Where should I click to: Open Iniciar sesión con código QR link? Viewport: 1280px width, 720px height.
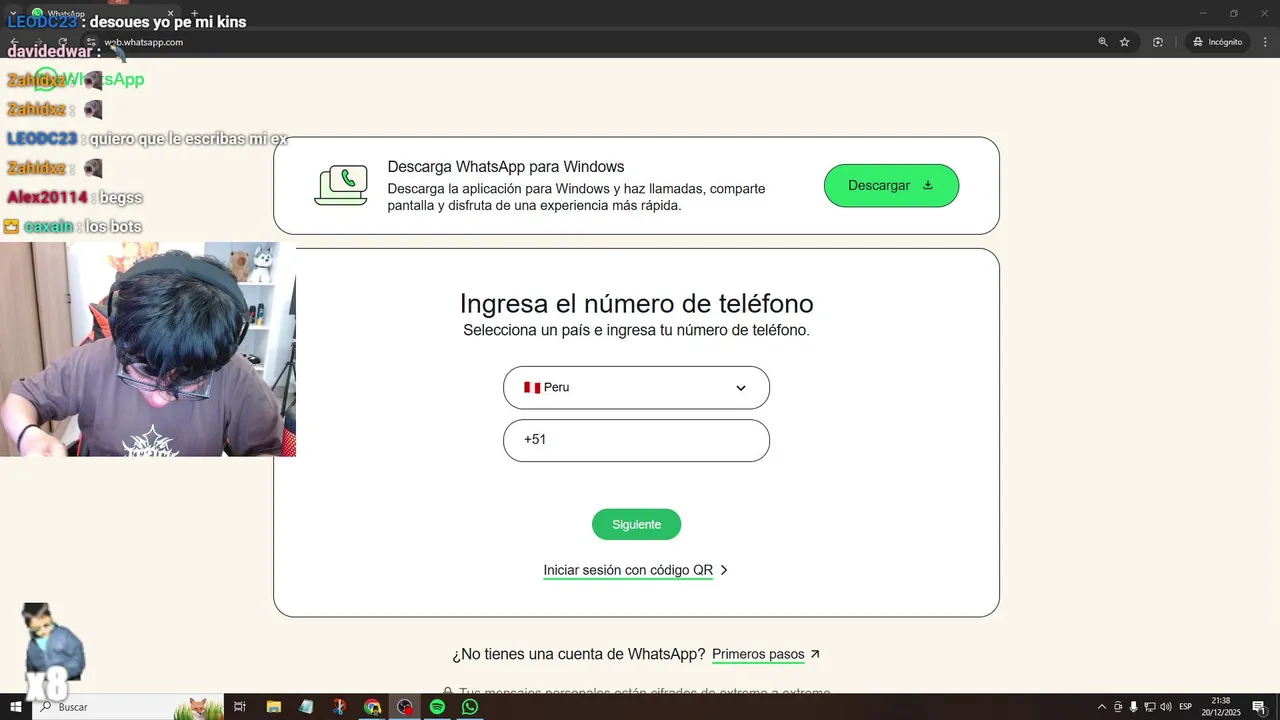pyautogui.click(x=628, y=570)
